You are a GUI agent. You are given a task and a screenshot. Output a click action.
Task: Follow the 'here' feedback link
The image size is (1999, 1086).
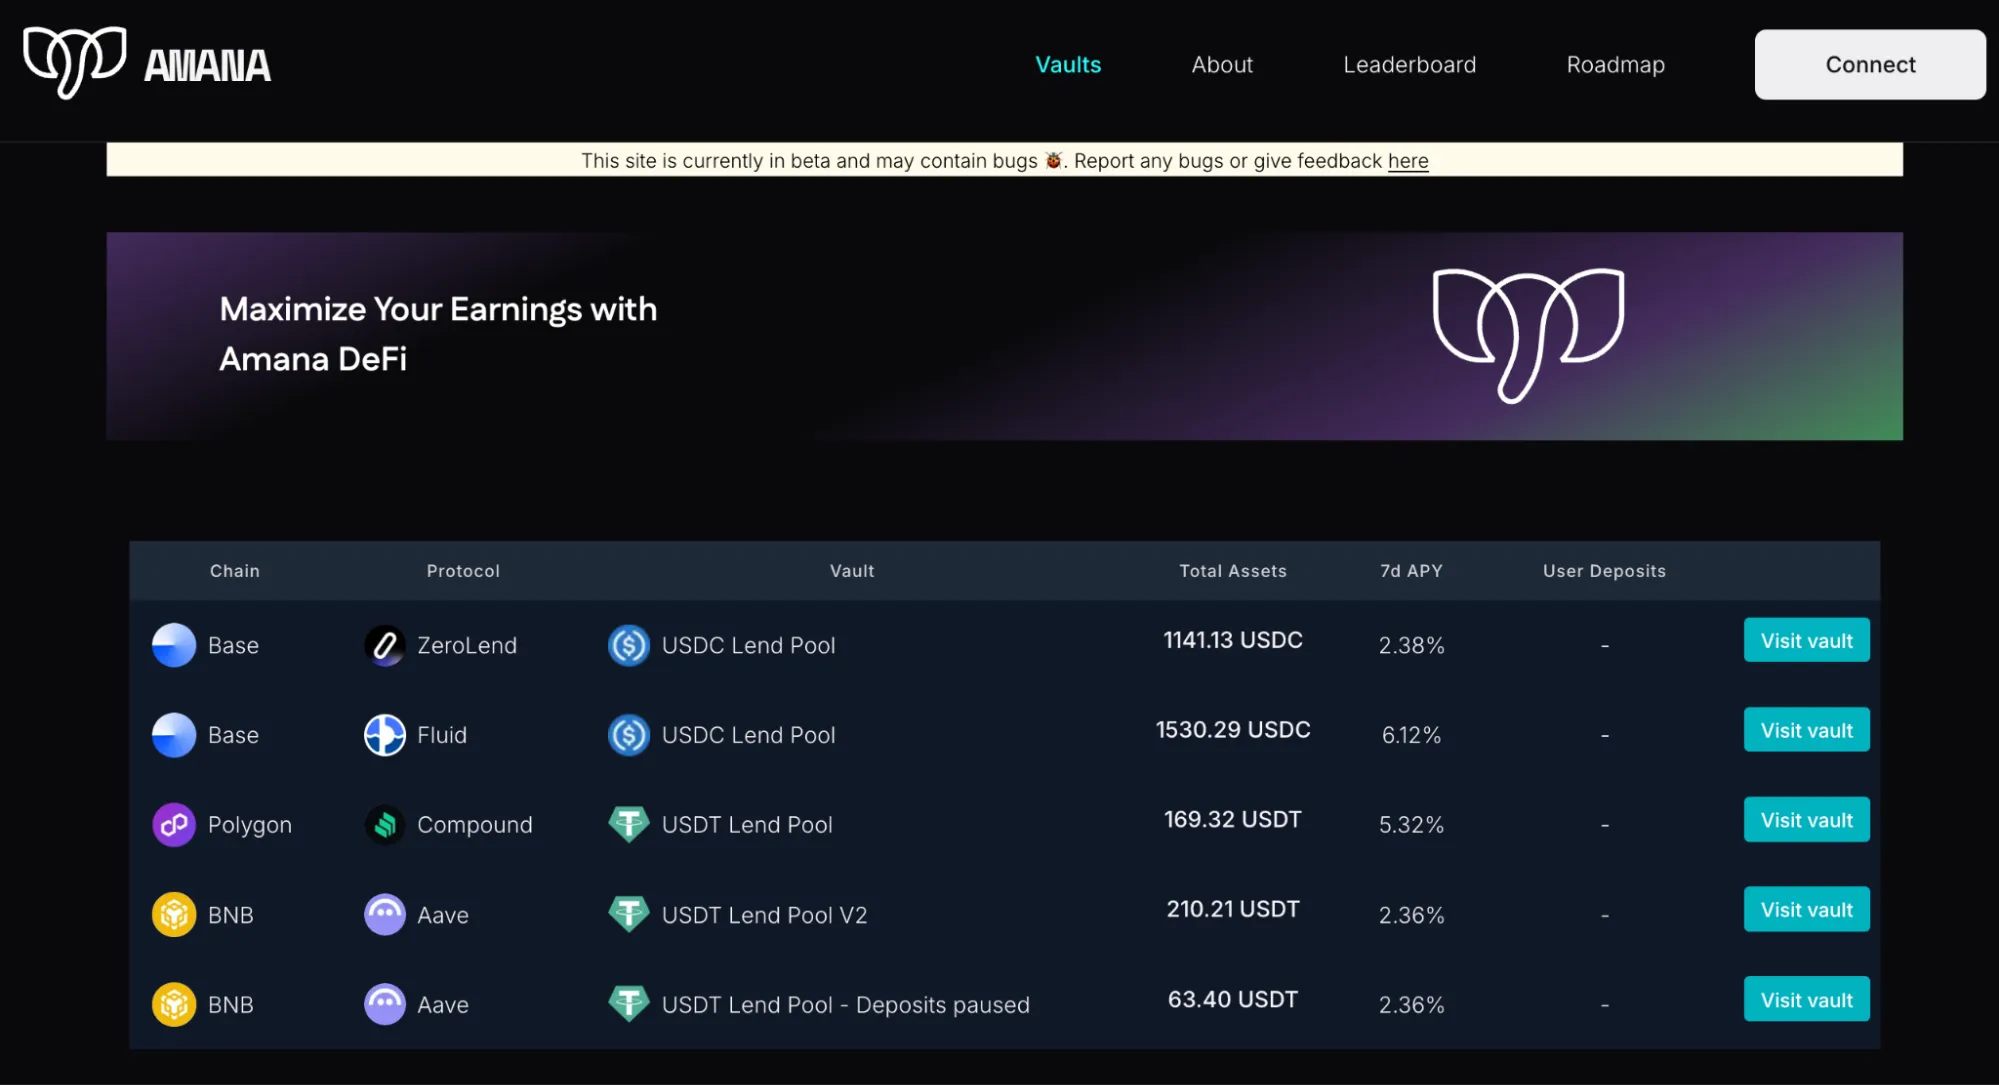[1408, 160]
